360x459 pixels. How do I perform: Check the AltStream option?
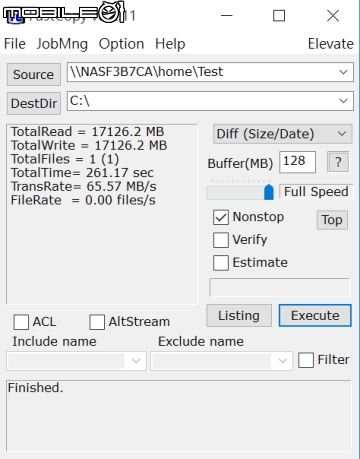tap(97, 322)
